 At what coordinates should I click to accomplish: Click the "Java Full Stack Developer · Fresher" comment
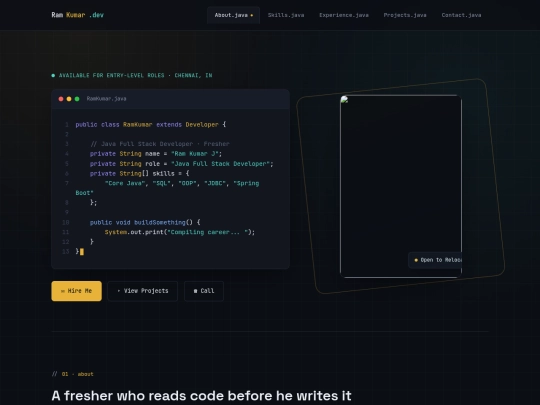(x=160, y=144)
